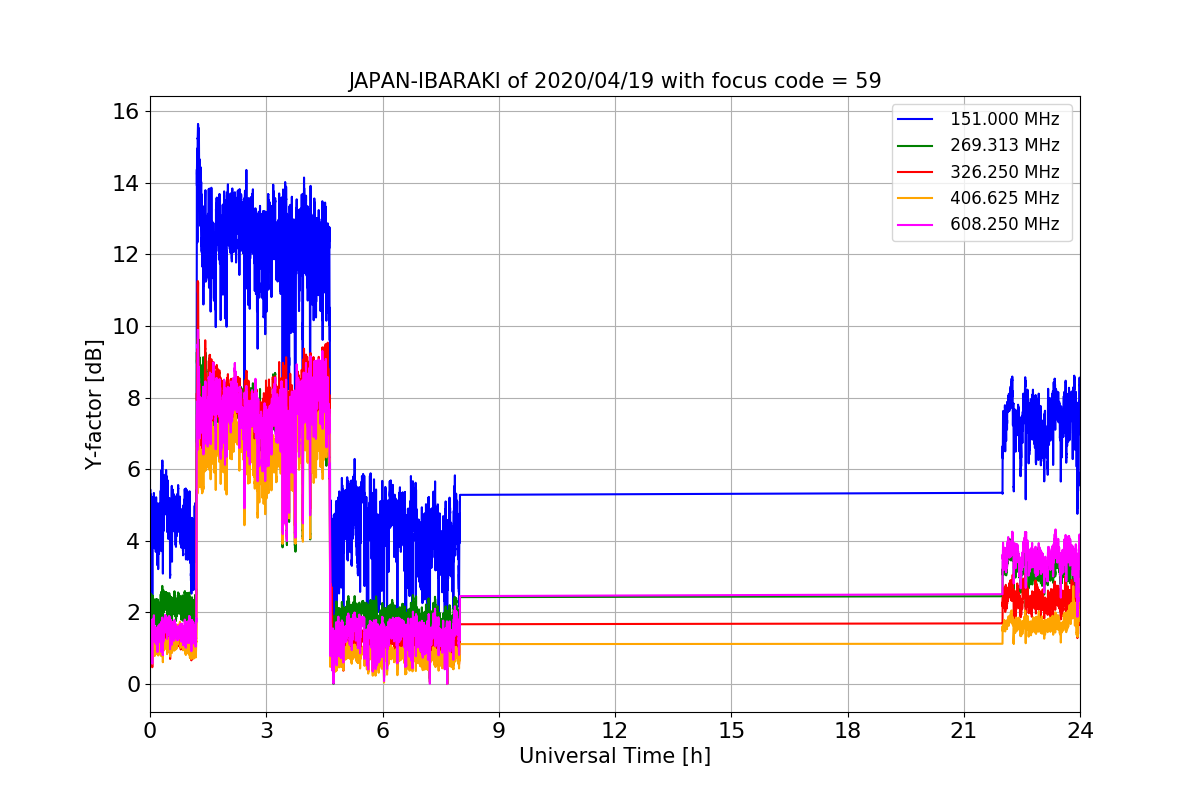
Task: Click the flat red 326.250 MHz line at 18 h
Action: coord(847,623)
